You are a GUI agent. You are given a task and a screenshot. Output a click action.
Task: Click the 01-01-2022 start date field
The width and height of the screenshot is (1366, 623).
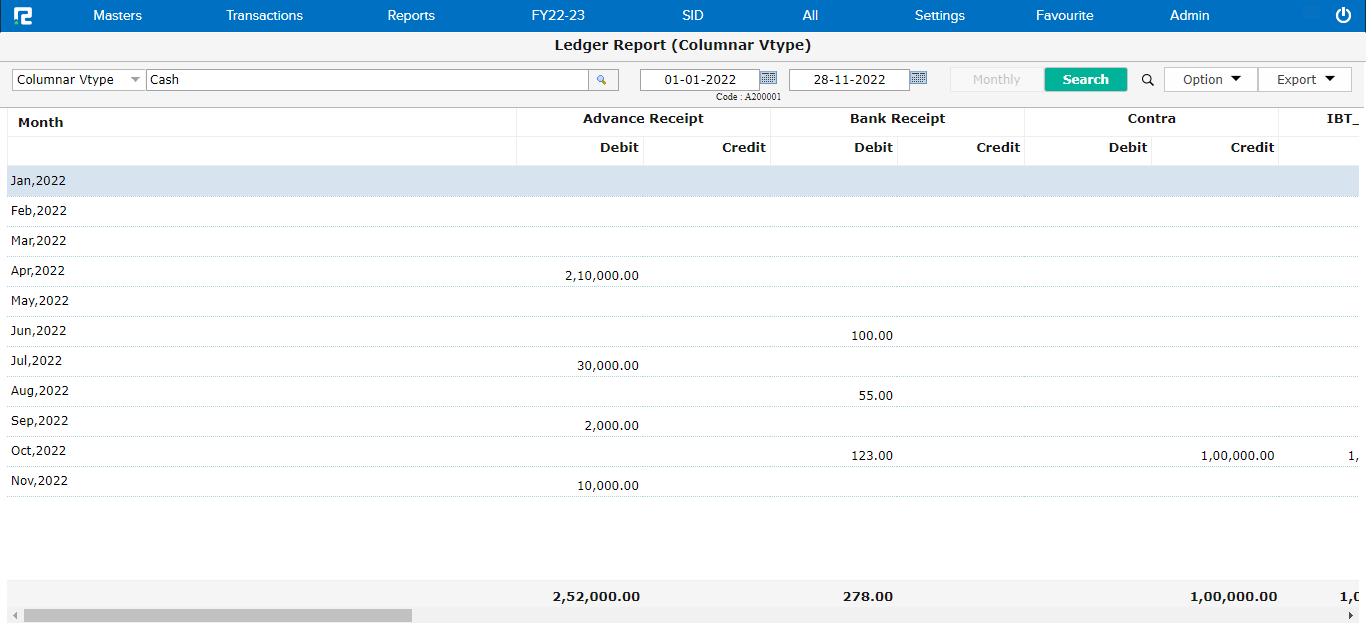pos(699,80)
